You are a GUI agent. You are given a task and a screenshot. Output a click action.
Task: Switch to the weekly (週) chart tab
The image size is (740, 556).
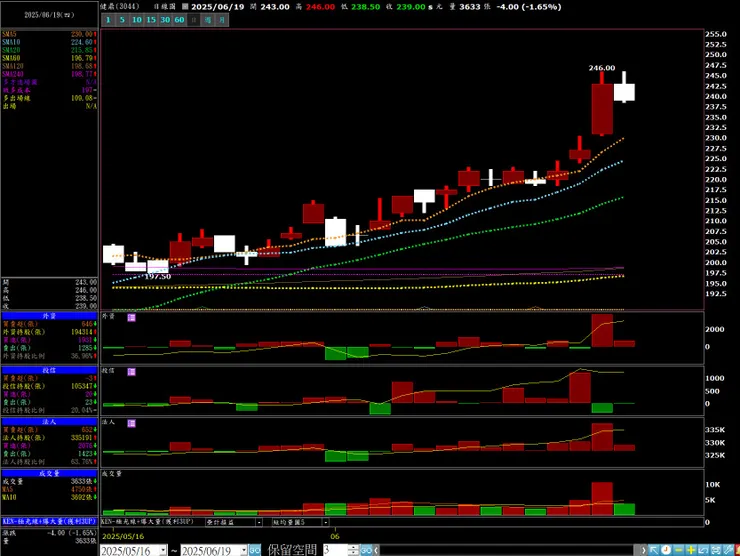pos(208,20)
